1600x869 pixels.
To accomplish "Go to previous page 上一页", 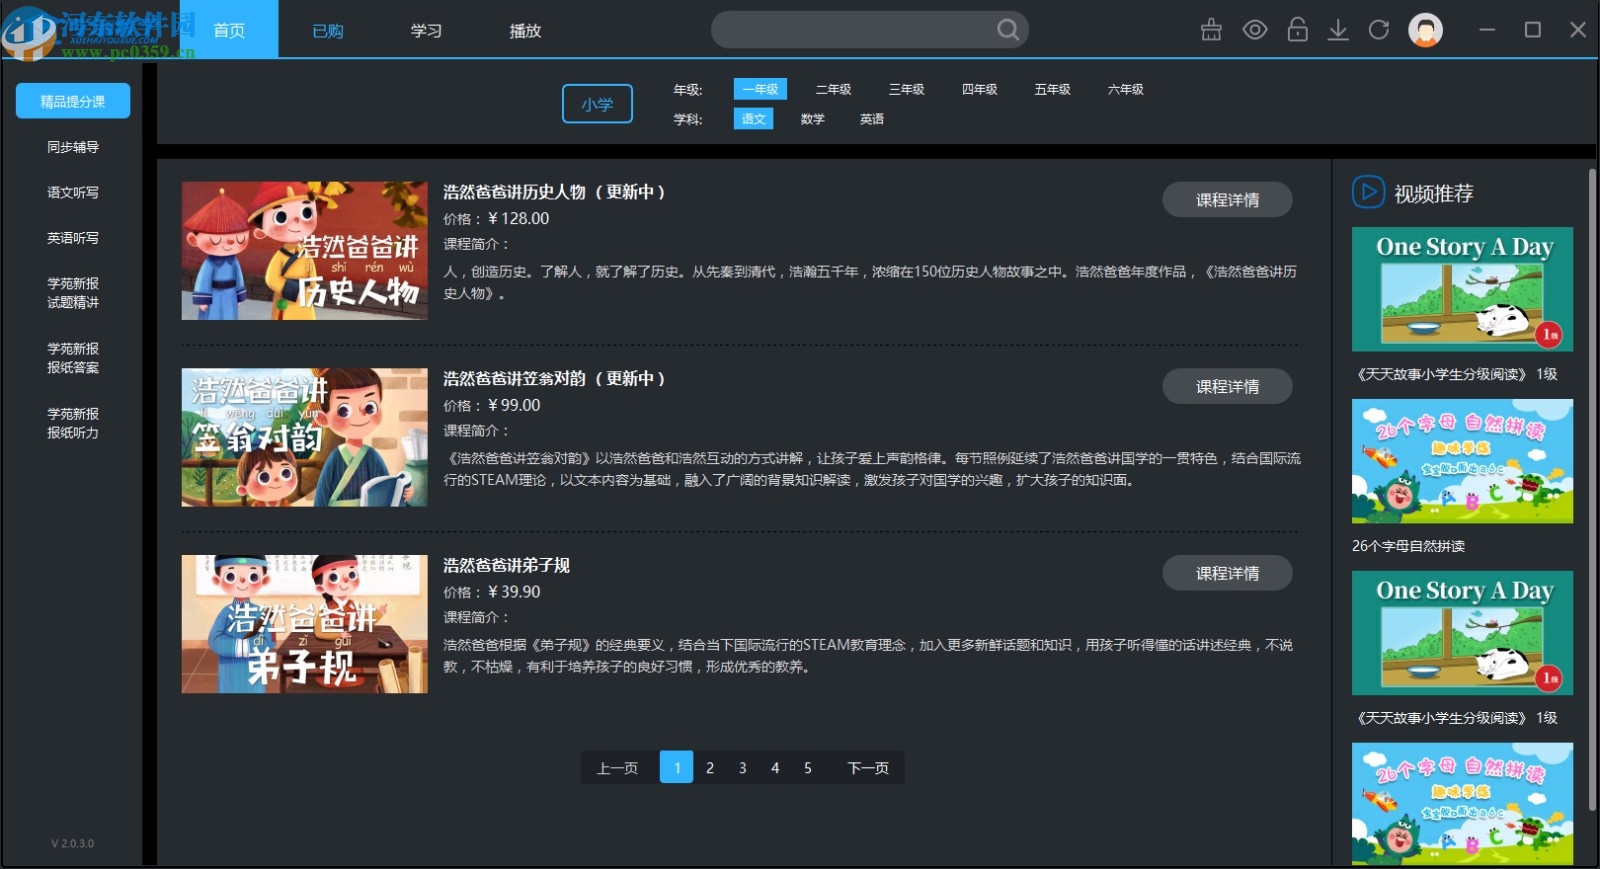I will pyautogui.click(x=617, y=768).
